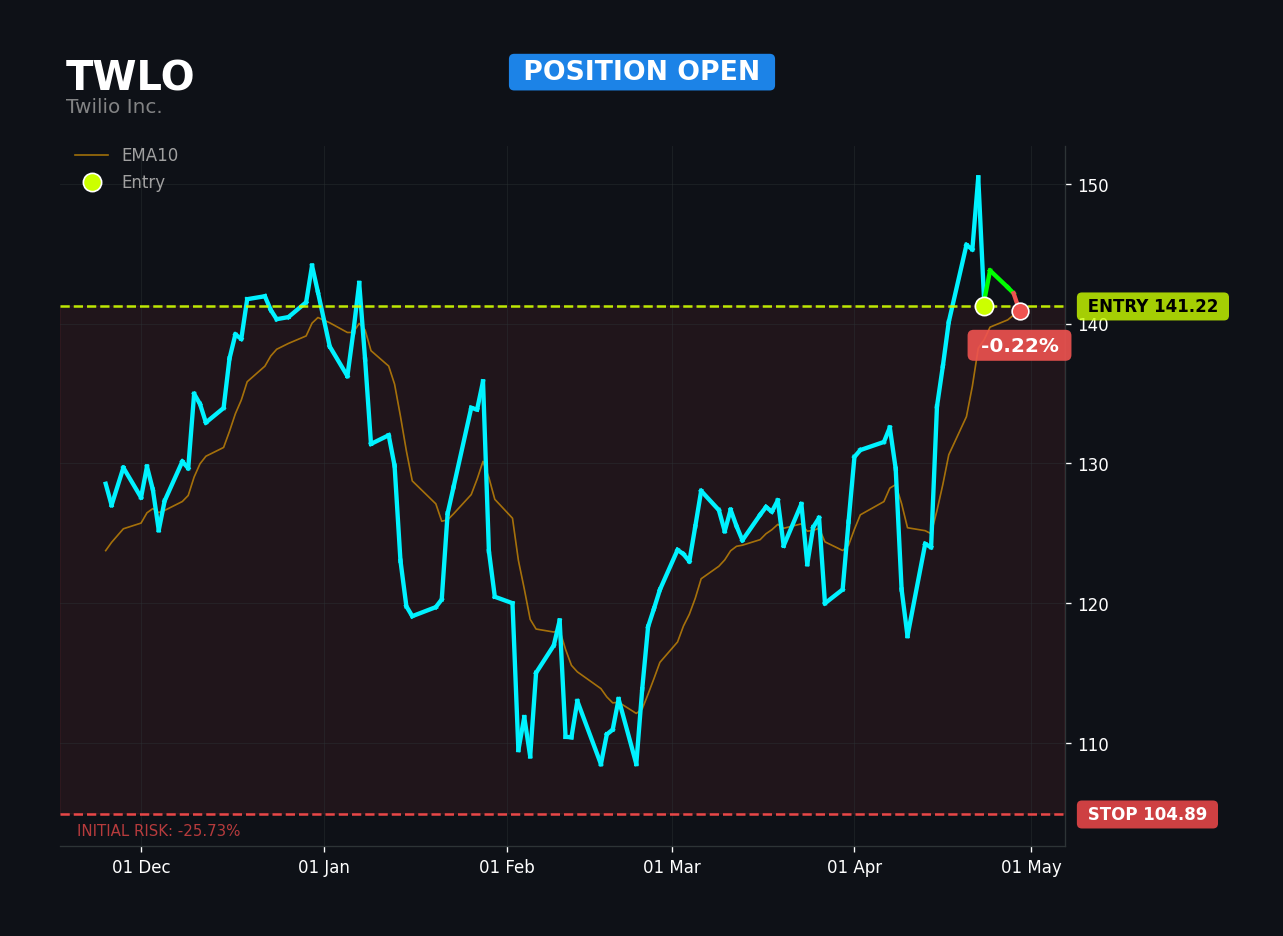Image resolution: width=1283 pixels, height=936 pixels.
Task: Click the 130 price axis label
Action: click(x=1093, y=465)
